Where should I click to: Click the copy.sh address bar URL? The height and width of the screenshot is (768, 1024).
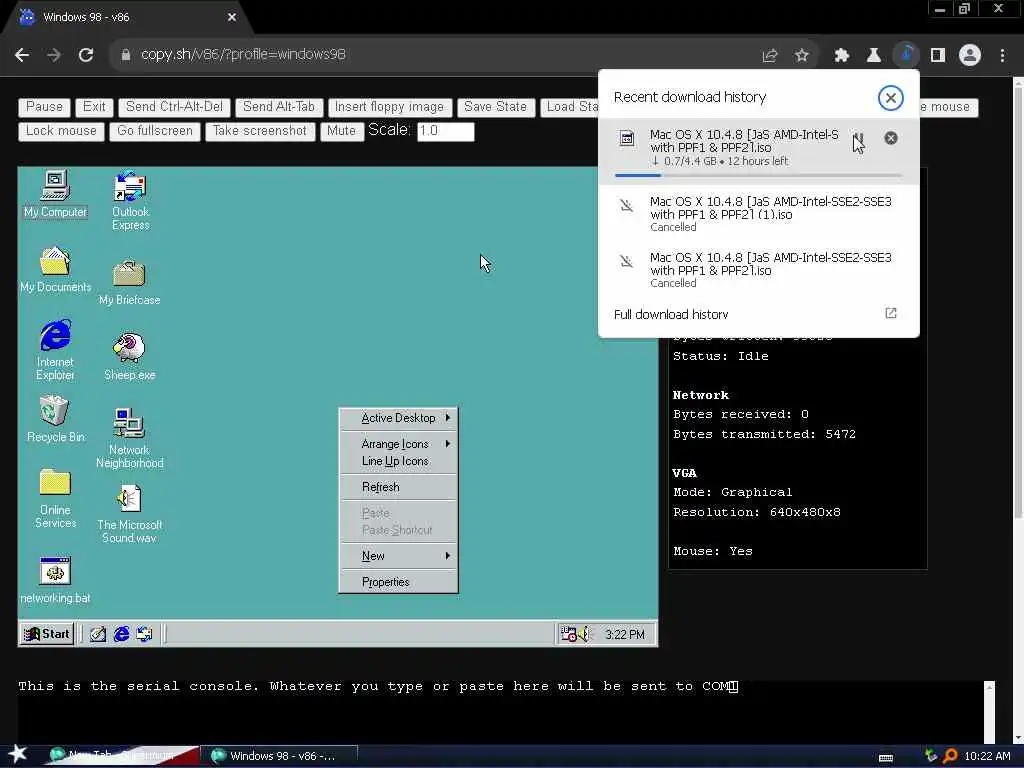[x=243, y=55]
